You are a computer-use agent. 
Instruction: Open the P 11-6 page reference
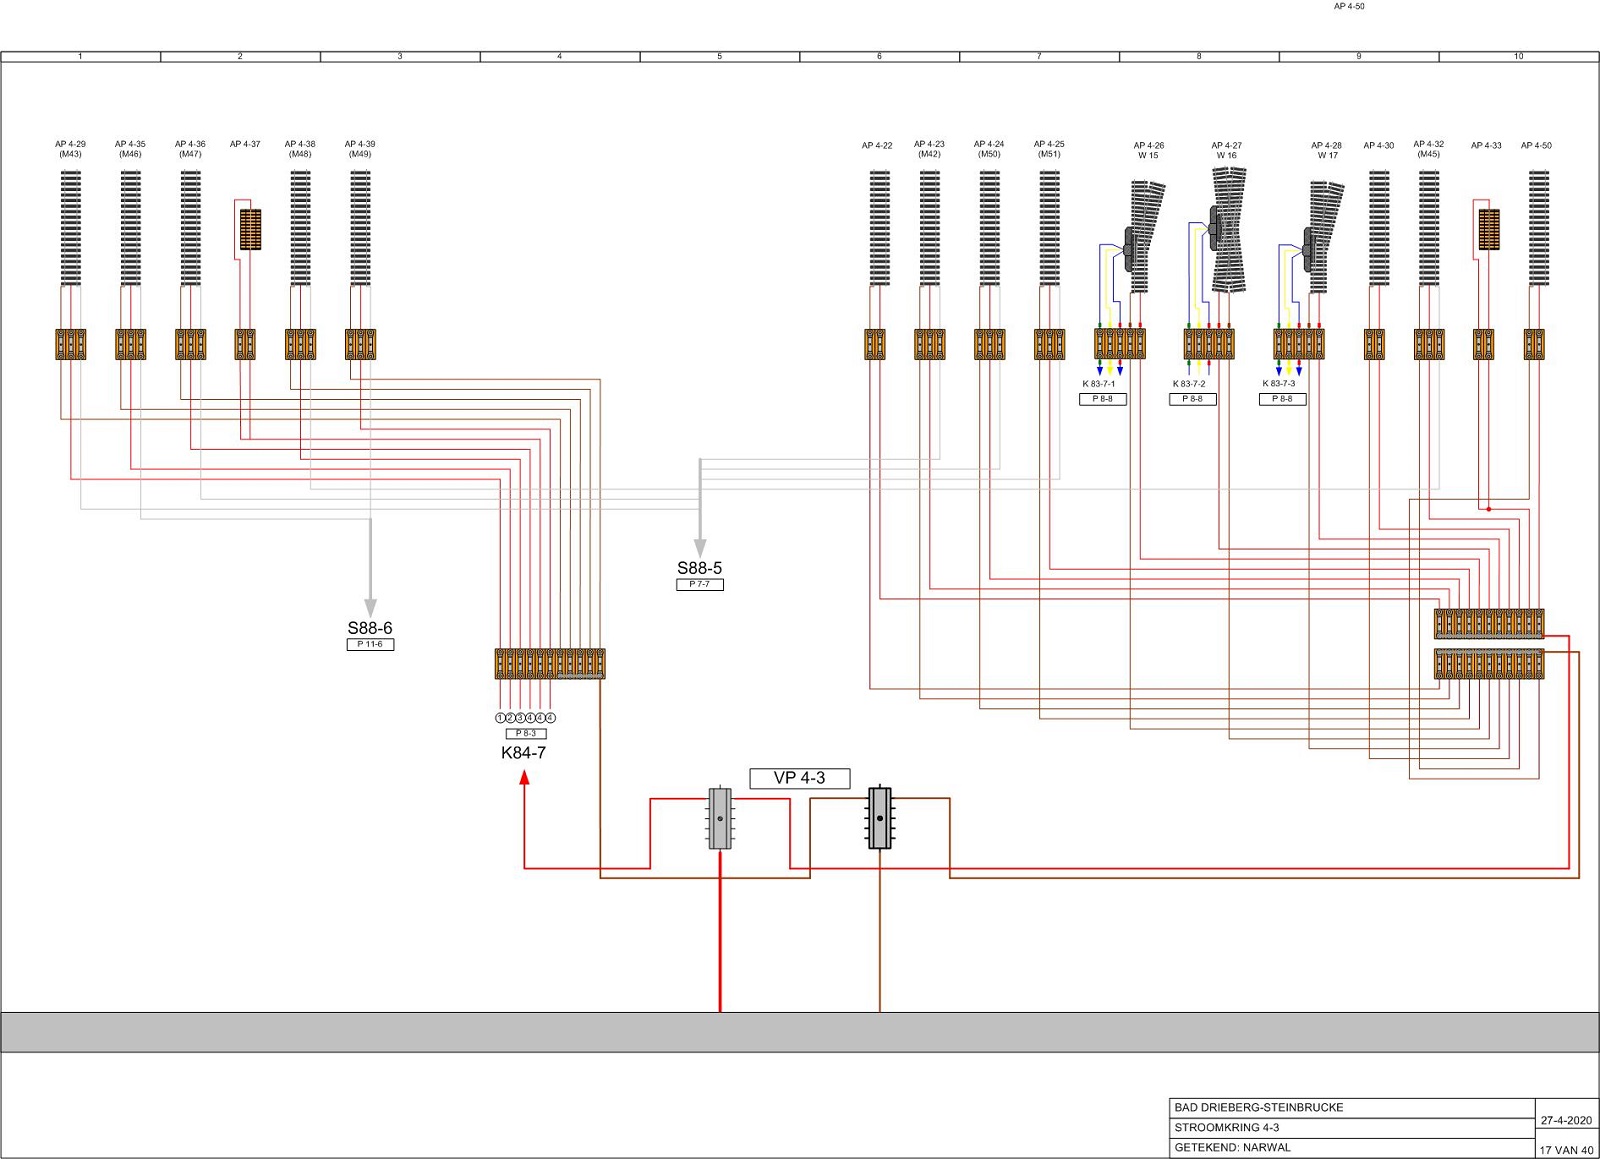[x=370, y=644]
